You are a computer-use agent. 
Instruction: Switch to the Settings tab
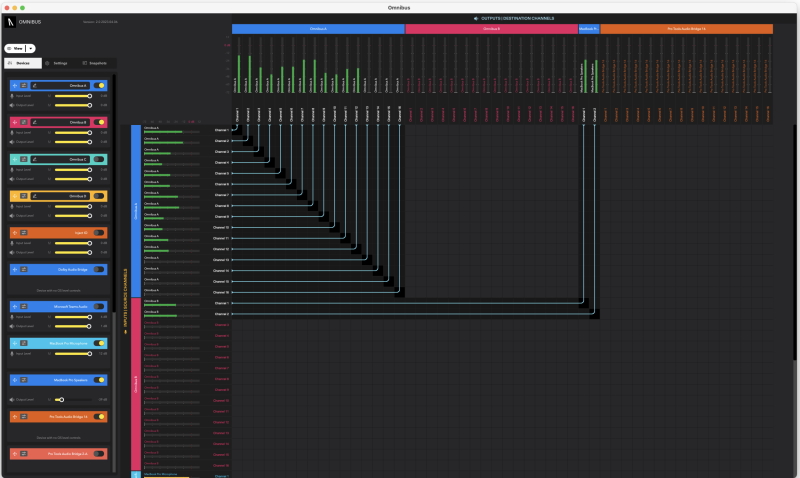tap(56, 63)
